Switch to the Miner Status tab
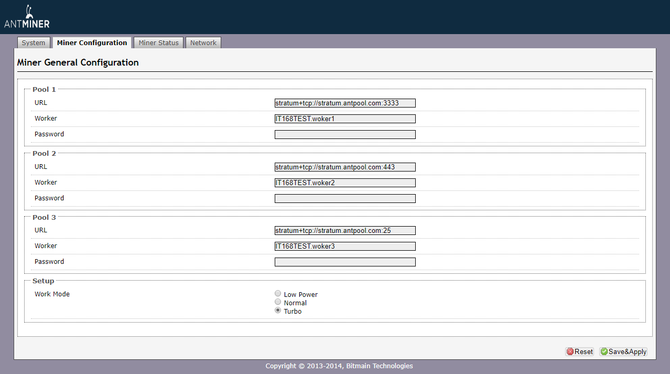This screenshot has width=670, height=374. click(x=159, y=43)
